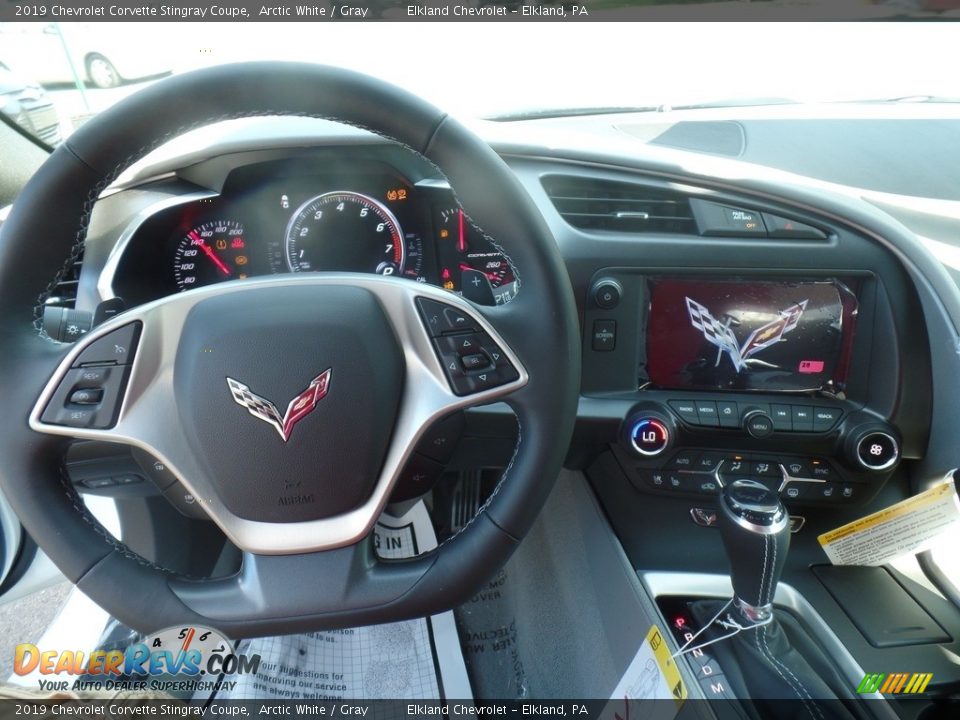Screen dimensions: 960x720
Task: Flick the SCREEN rocker switch upward
Action: 604,331
